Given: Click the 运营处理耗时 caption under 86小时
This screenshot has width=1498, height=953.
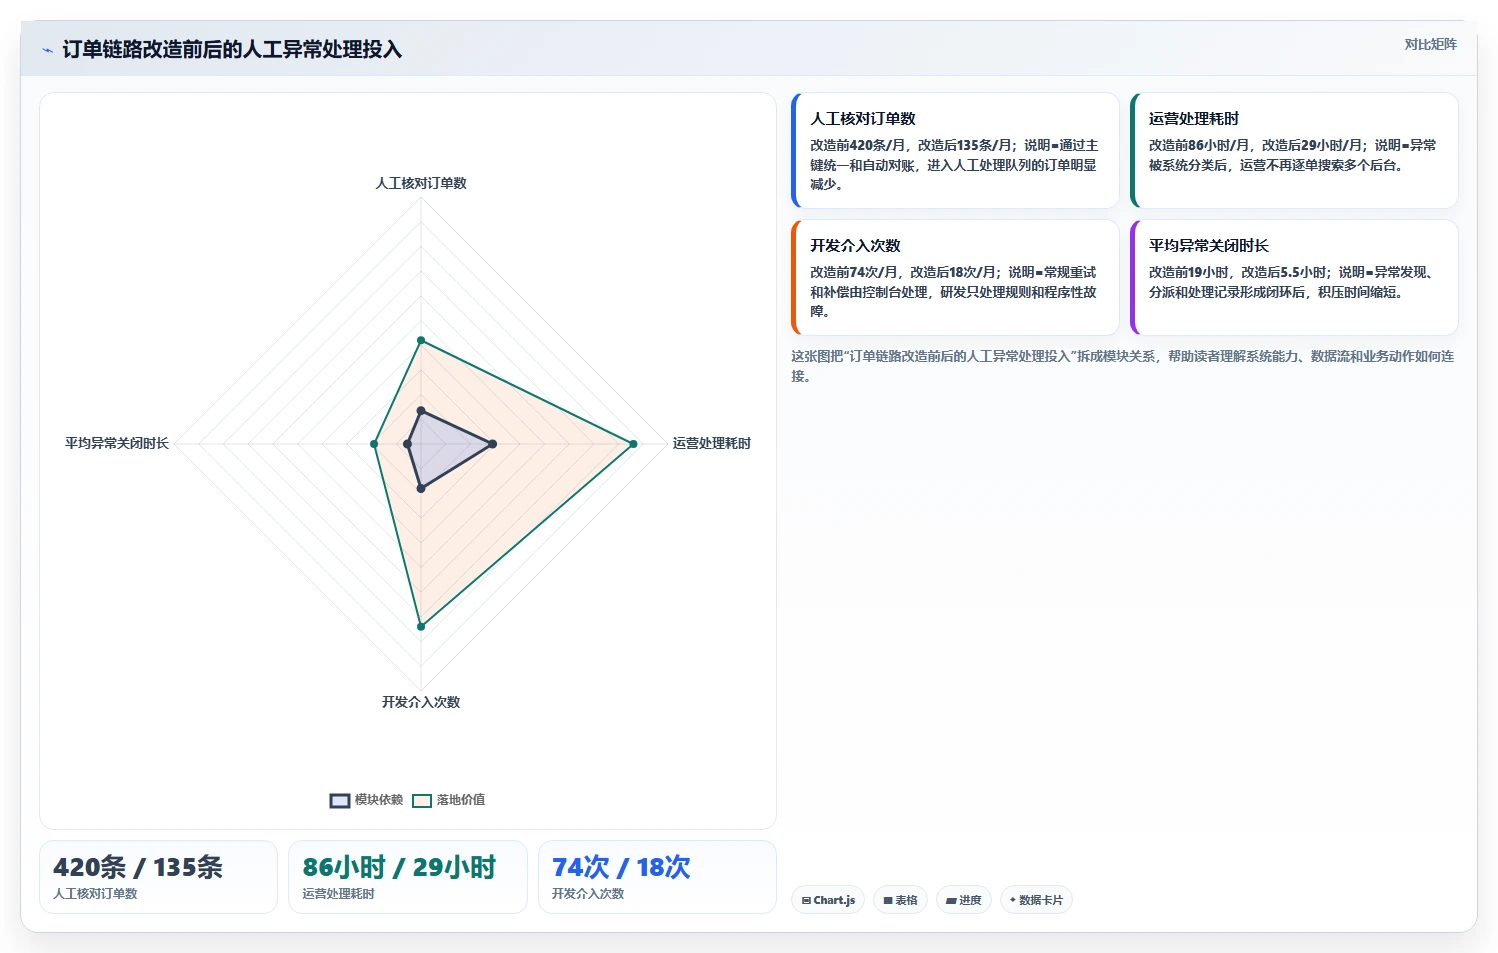Looking at the screenshot, I should point(338,894).
